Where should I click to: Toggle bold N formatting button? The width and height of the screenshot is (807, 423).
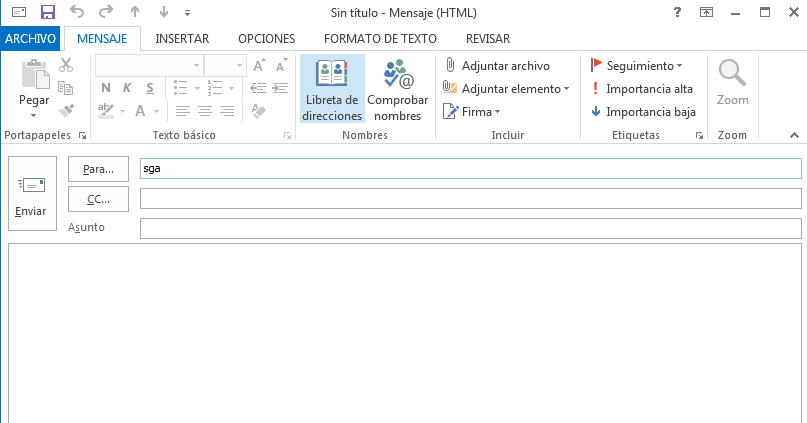(x=105, y=88)
